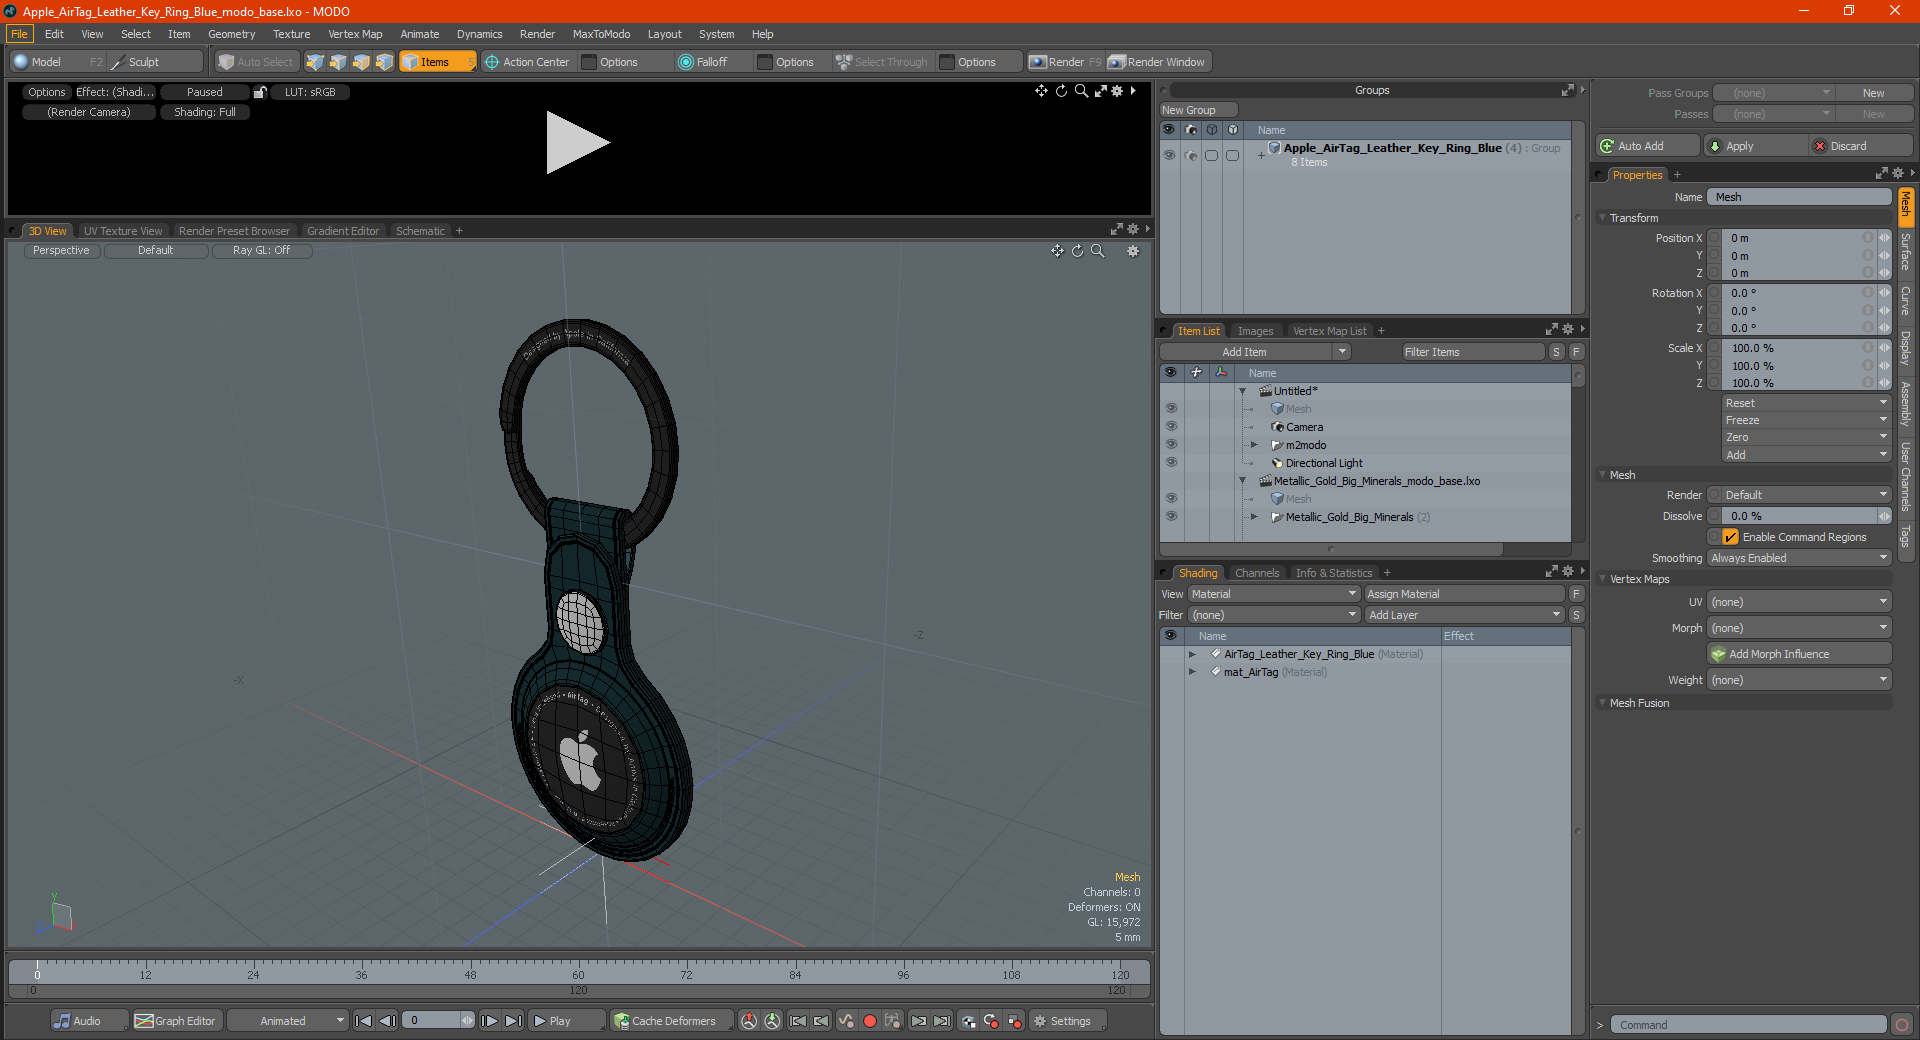Click the Discard button
1920x1040 pixels.
[1861, 146]
